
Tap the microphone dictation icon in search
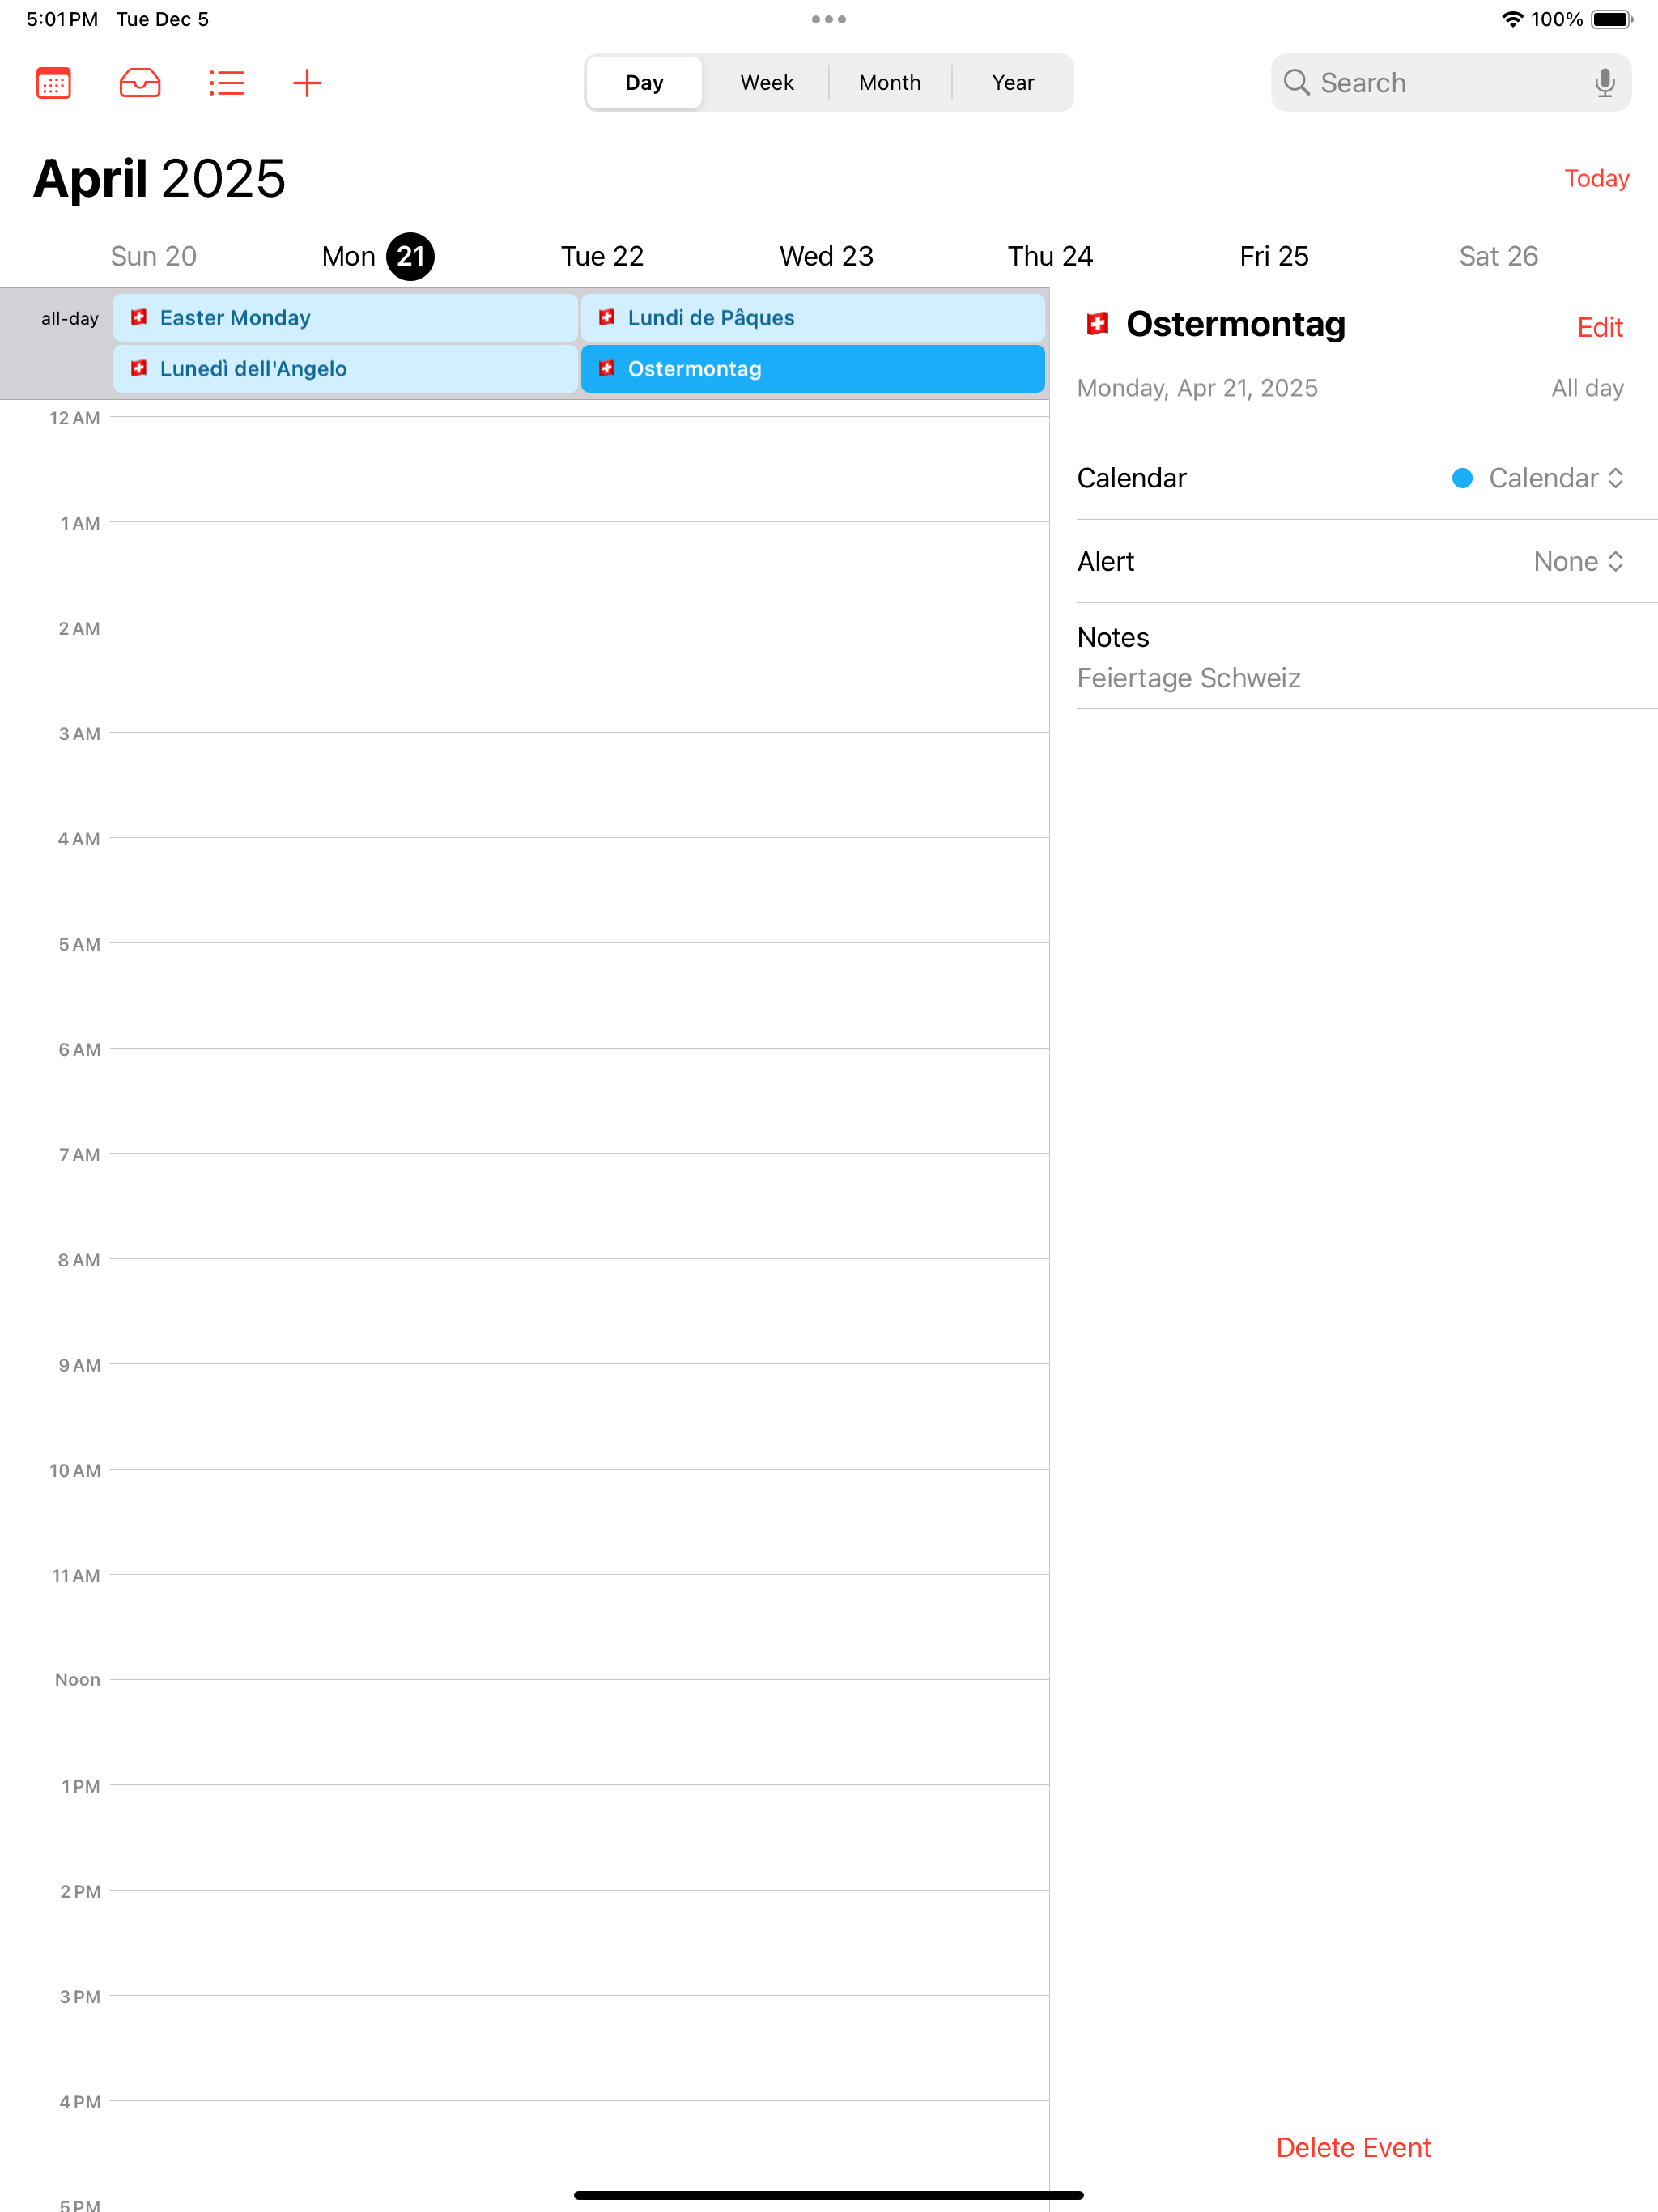click(1604, 83)
